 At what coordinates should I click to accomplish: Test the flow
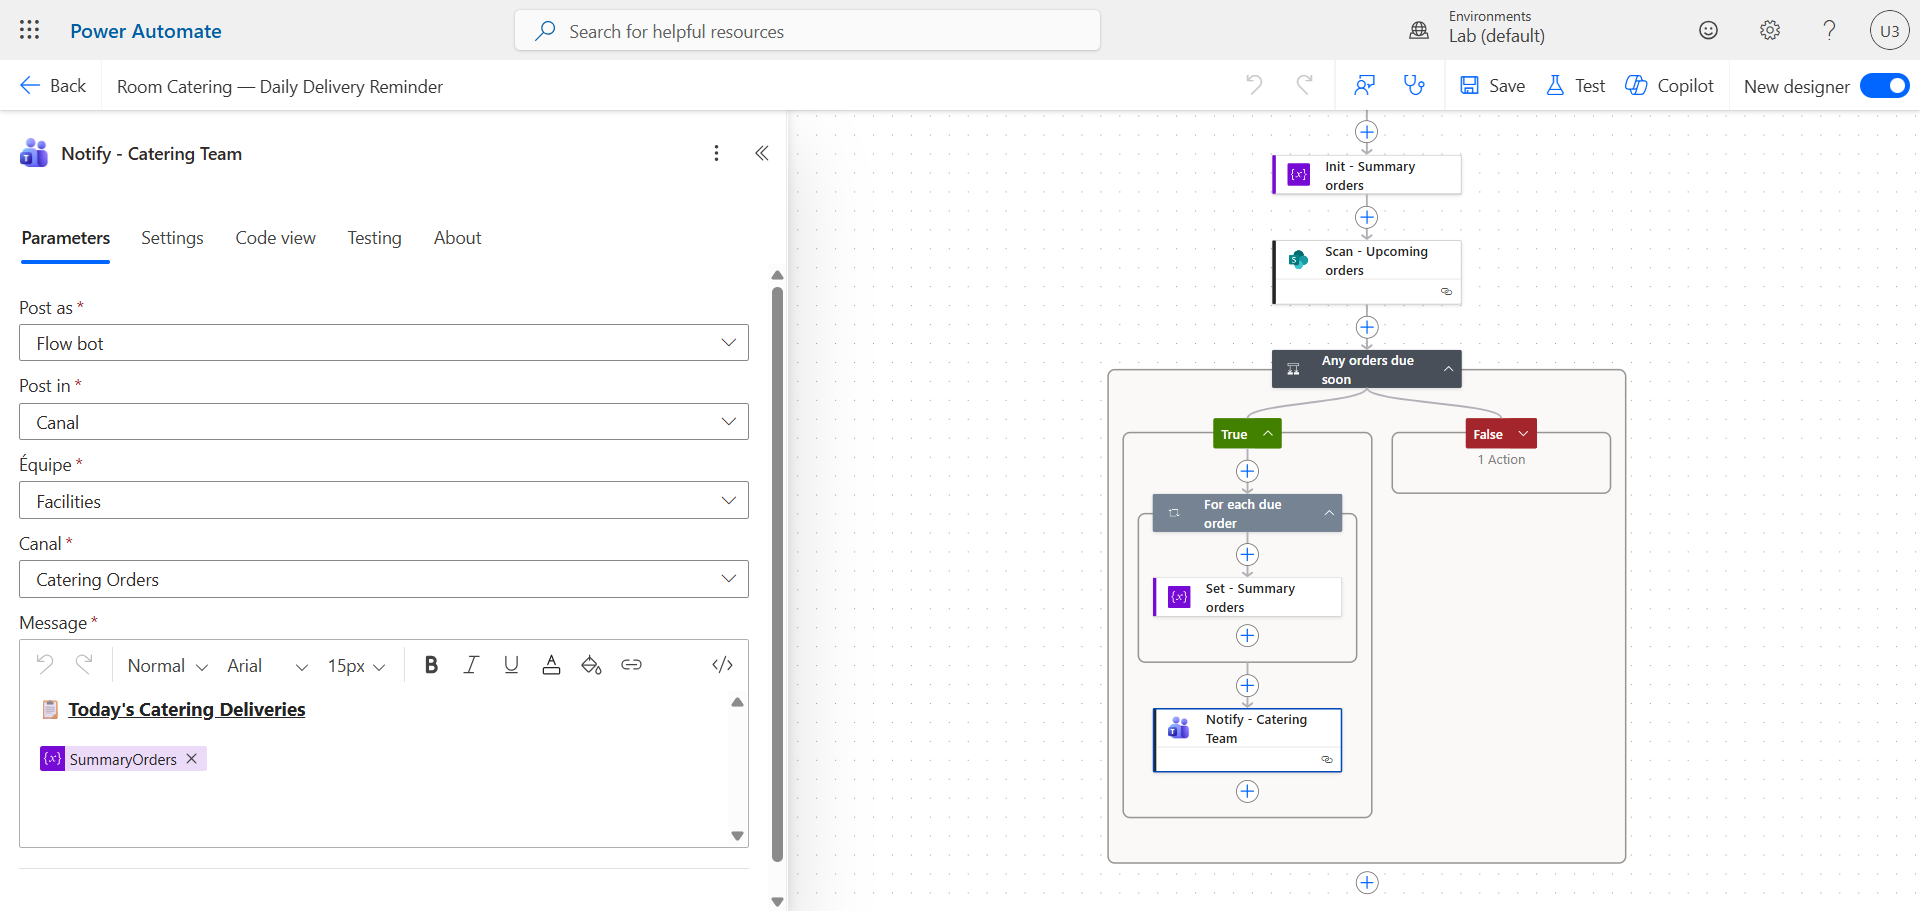tap(1575, 86)
